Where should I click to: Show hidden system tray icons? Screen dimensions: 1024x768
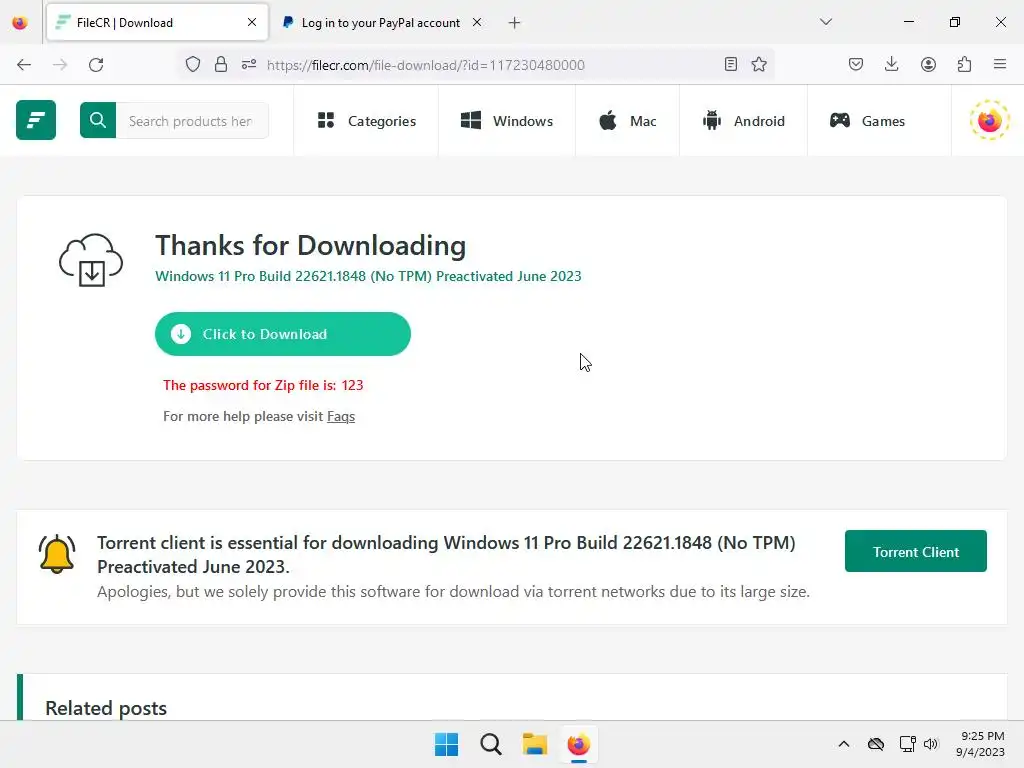pos(844,744)
